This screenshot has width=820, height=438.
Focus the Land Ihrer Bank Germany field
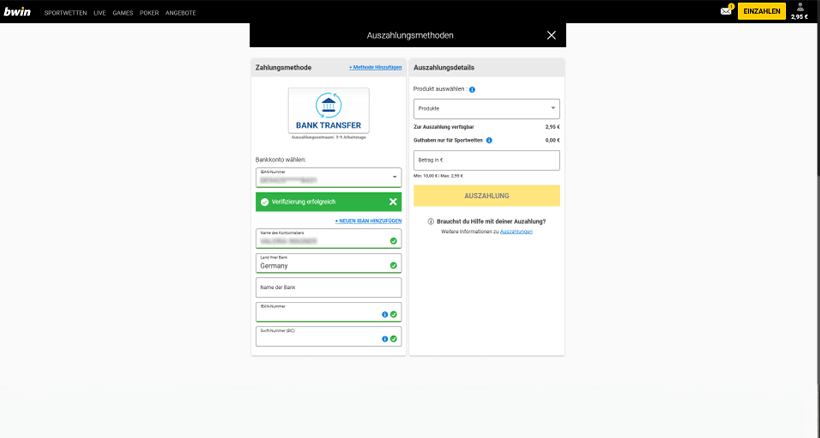pos(328,263)
